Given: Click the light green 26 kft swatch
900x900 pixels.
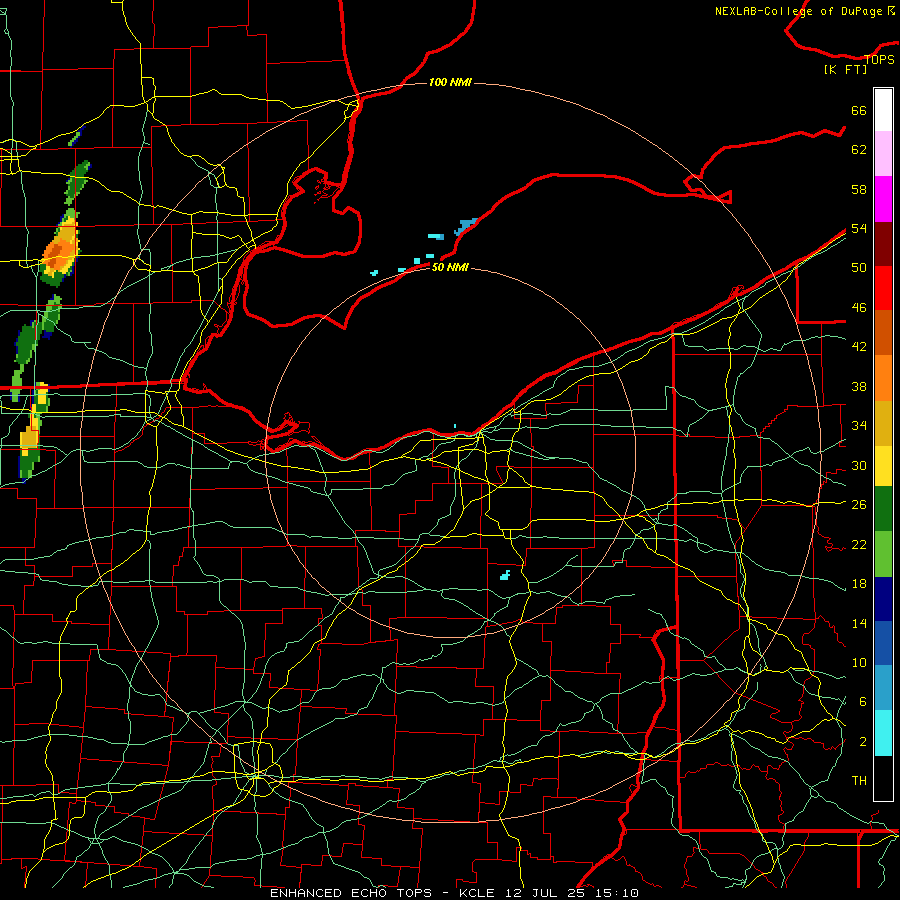Looking at the screenshot, I should click(883, 554).
